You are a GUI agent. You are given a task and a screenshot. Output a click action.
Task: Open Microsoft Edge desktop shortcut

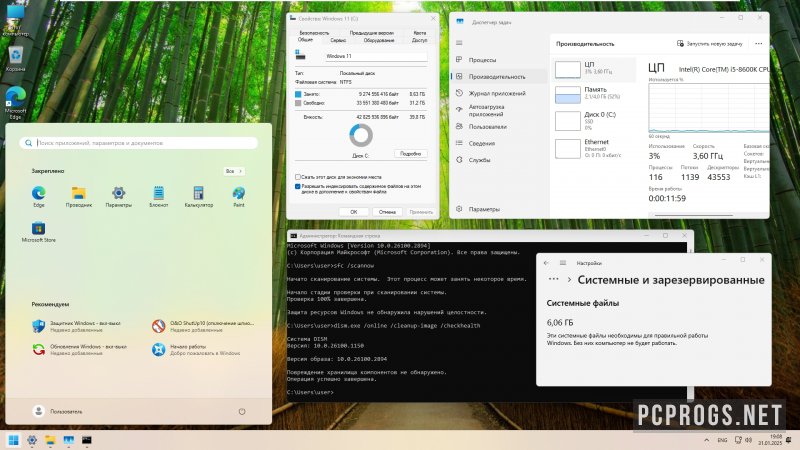16,103
